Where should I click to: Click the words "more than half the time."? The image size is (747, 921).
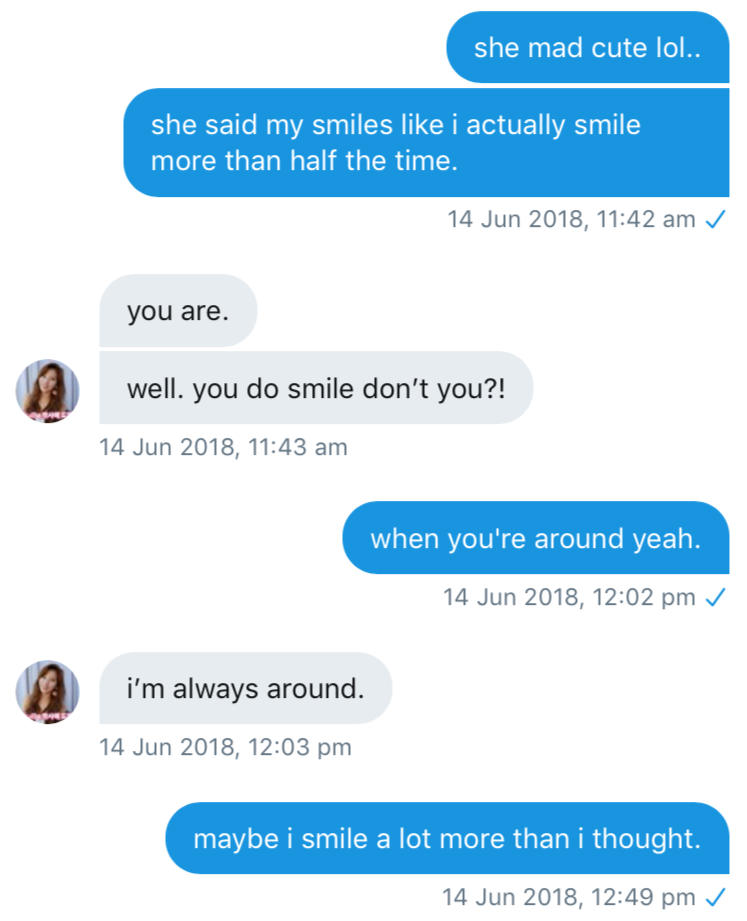(304, 161)
